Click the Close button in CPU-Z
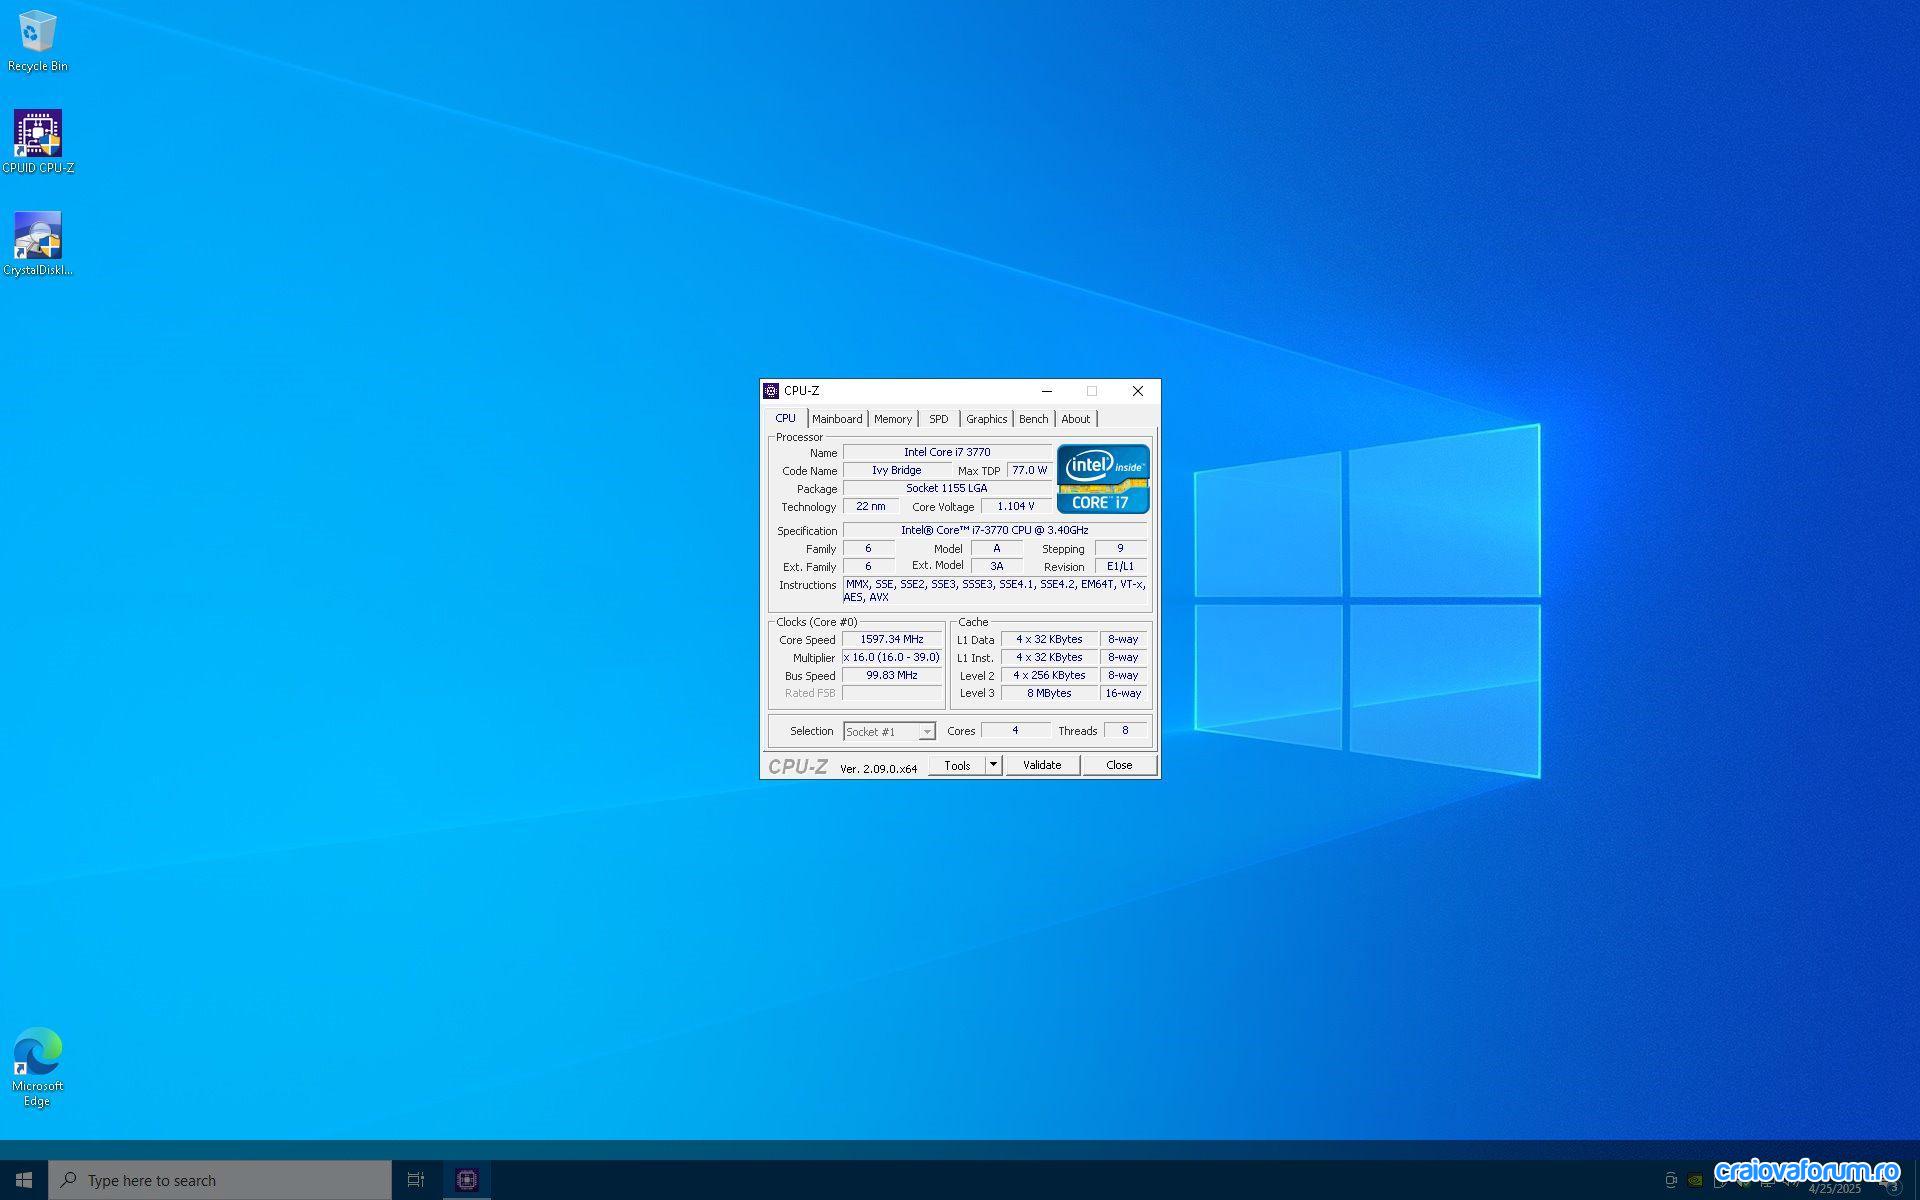 1119,765
